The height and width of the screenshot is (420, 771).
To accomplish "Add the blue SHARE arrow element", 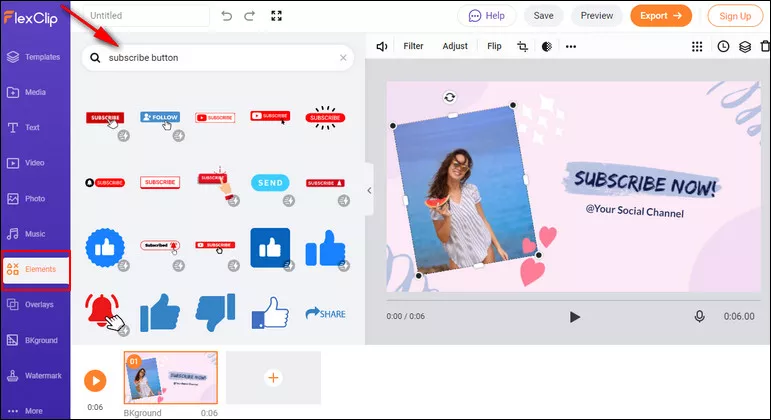I will [325, 313].
